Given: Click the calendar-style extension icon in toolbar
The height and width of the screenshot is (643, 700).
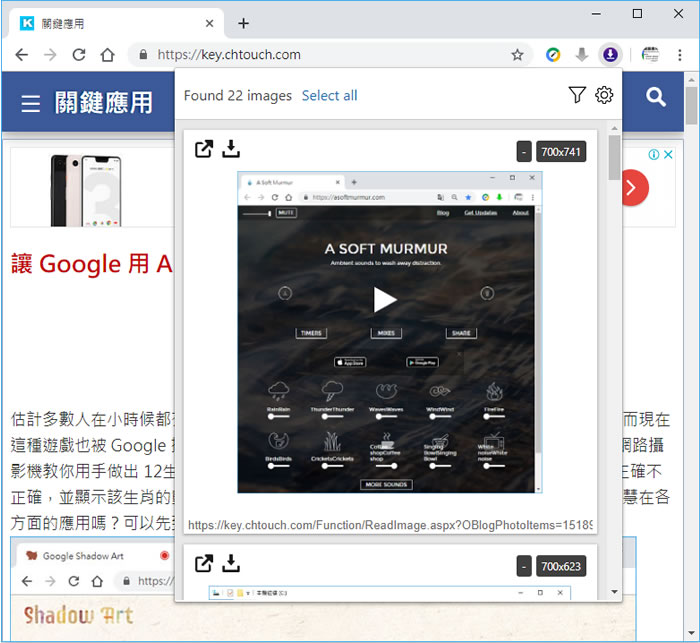Looking at the screenshot, I should coord(650,55).
